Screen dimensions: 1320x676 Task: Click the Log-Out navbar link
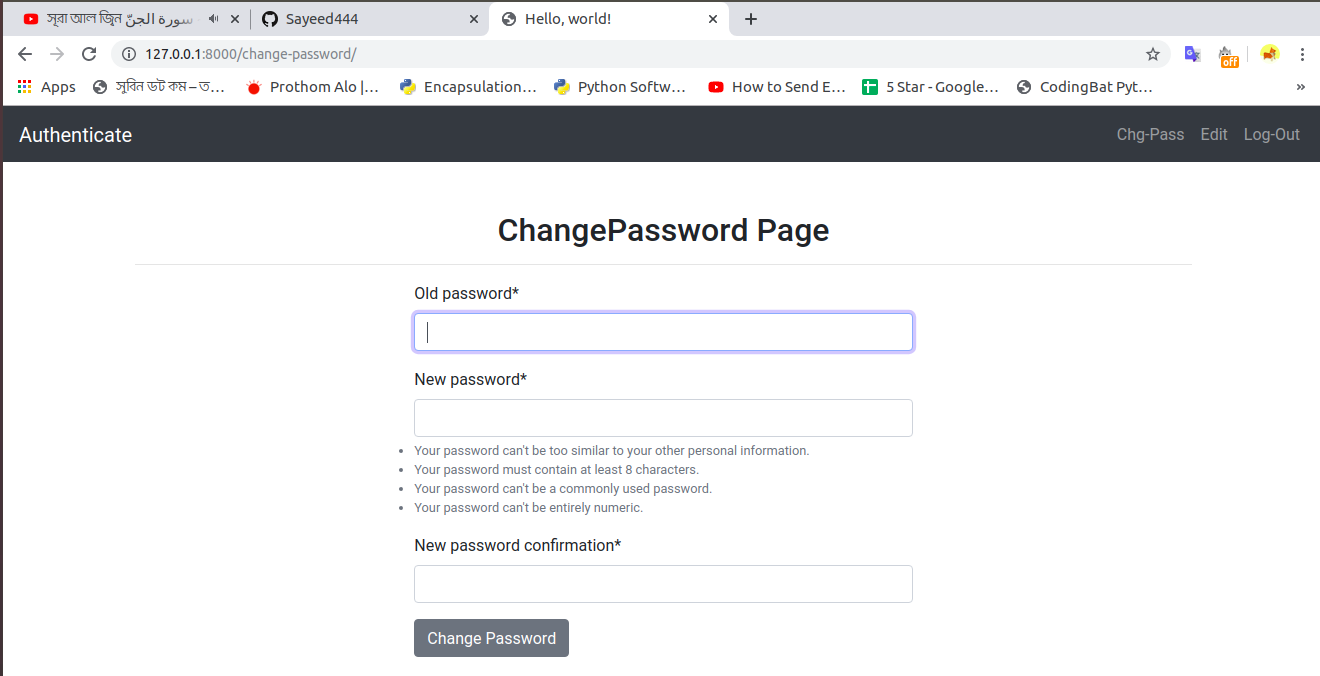1271,134
